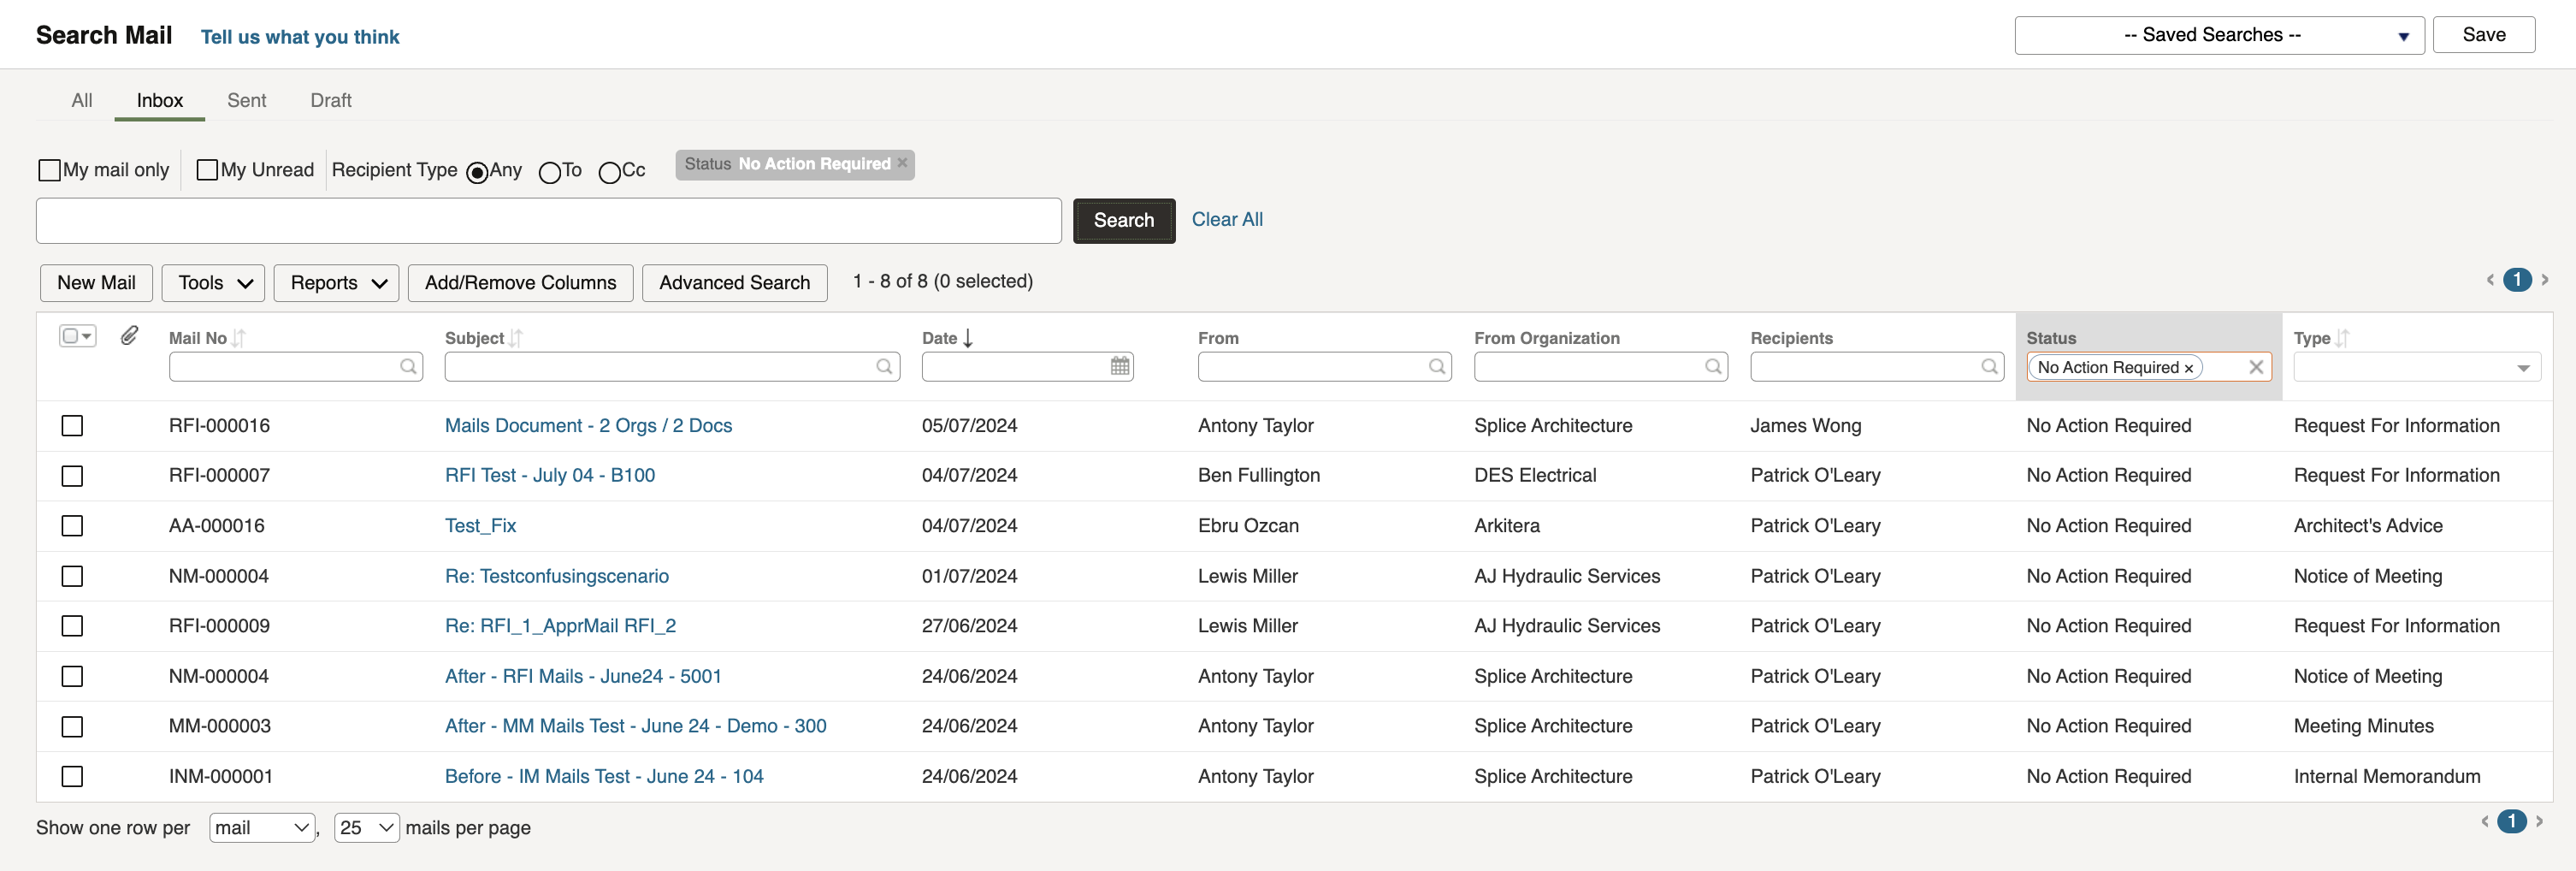Click the From filter magnifier icon
The width and height of the screenshot is (2576, 871).
(x=1437, y=367)
